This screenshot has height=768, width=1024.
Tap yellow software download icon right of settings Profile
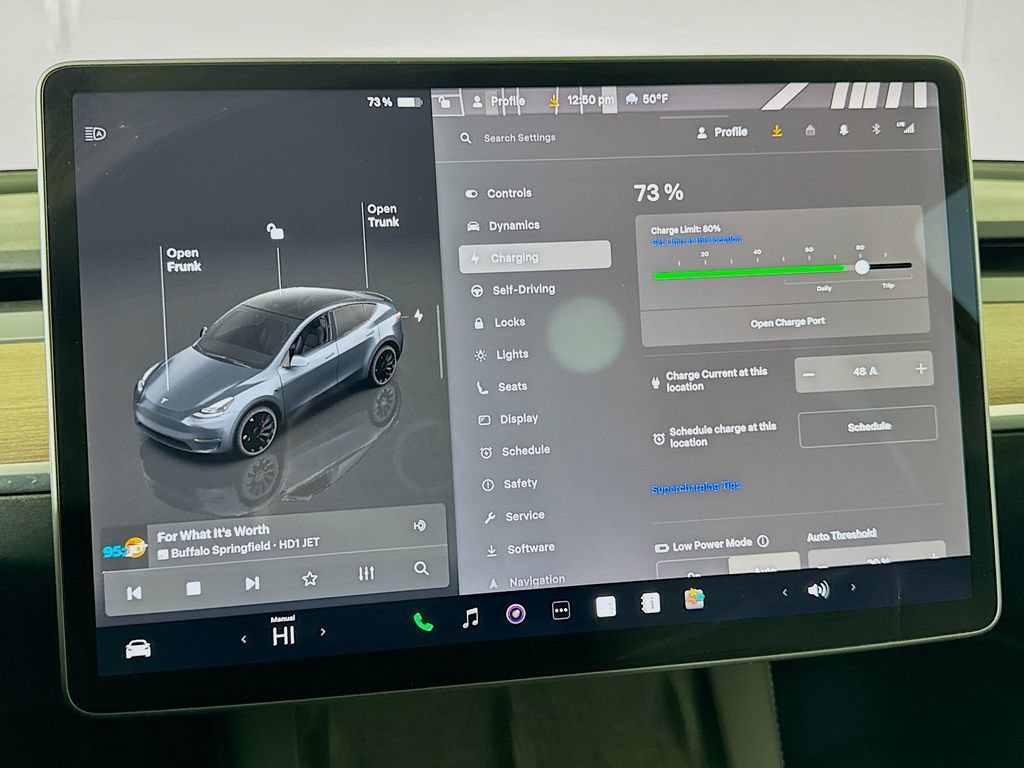coord(776,131)
